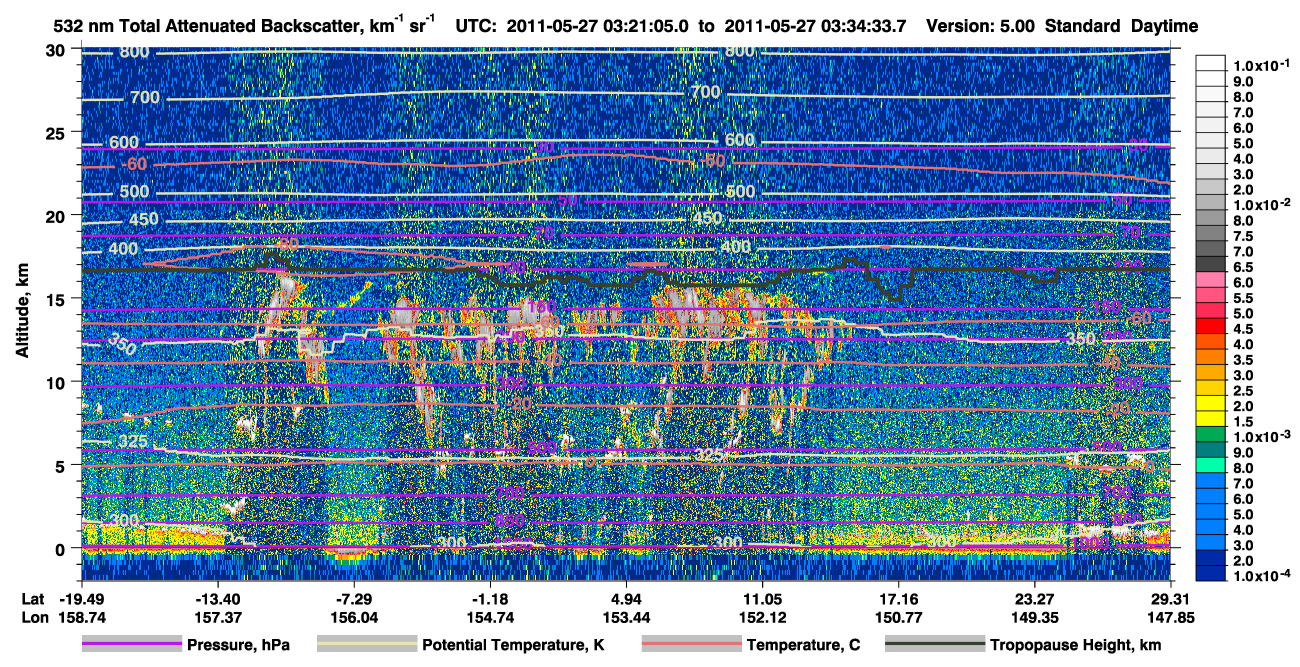Screen dimensions: 1300x667
Task: Click the colorbar label '1.0x10-1'
Action: tap(1262, 64)
